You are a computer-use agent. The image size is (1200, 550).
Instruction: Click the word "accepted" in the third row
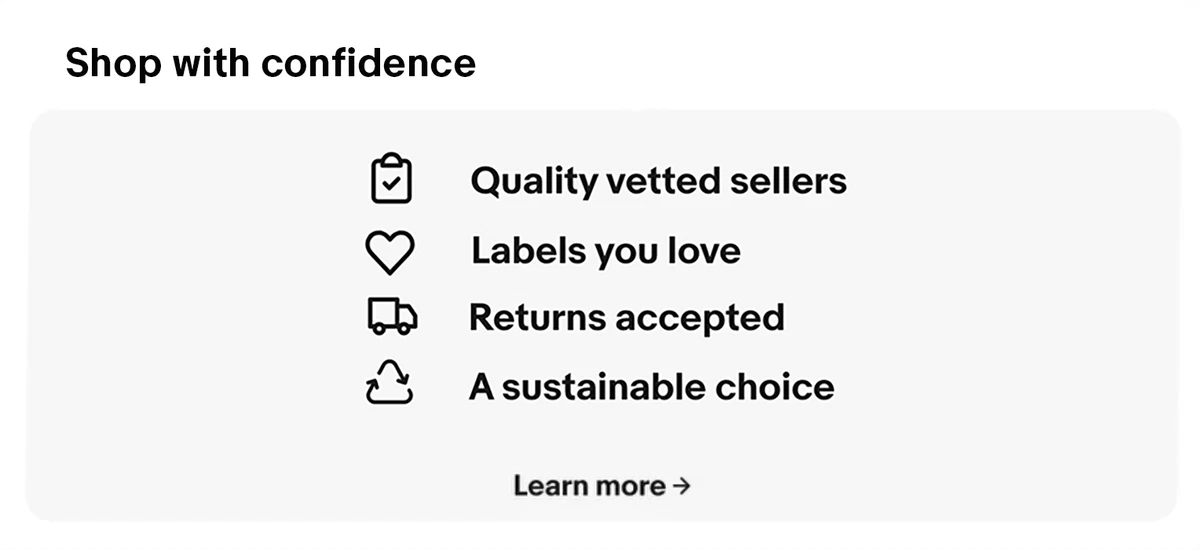coord(700,318)
